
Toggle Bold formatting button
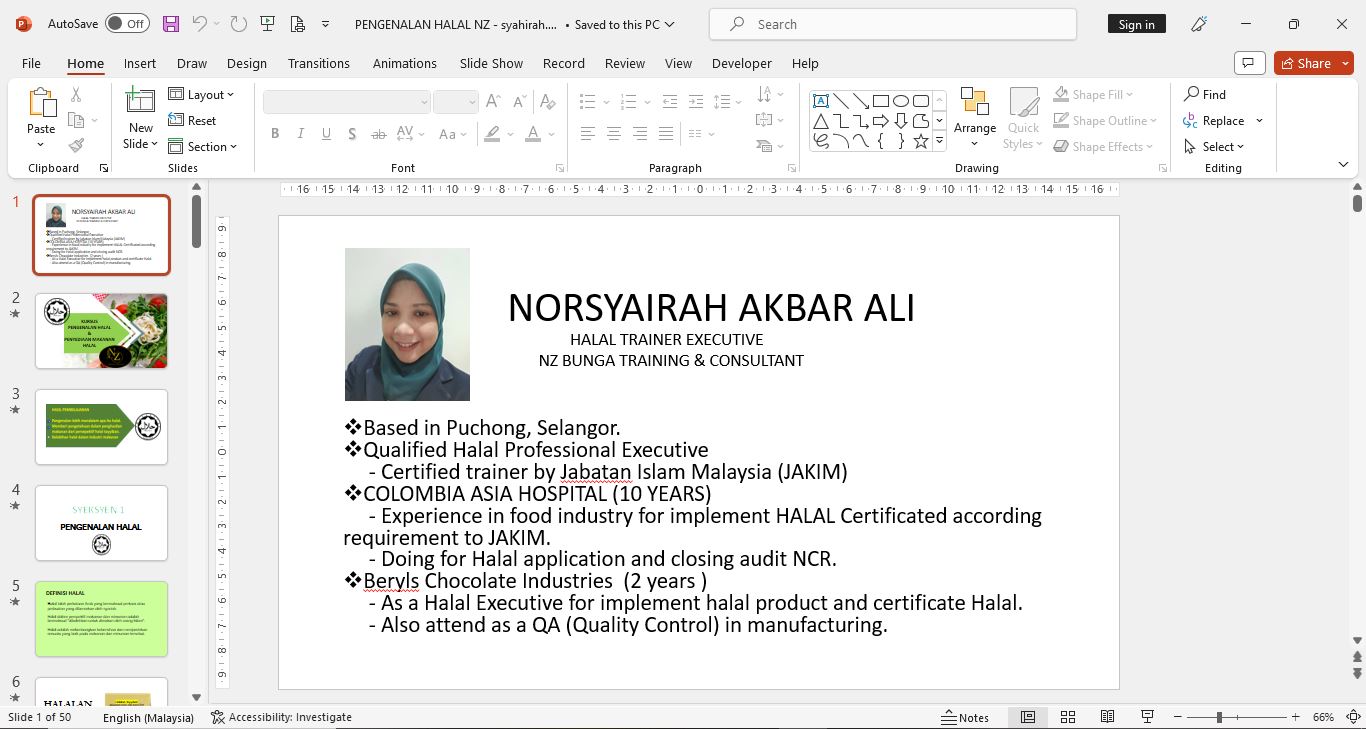coord(274,134)
